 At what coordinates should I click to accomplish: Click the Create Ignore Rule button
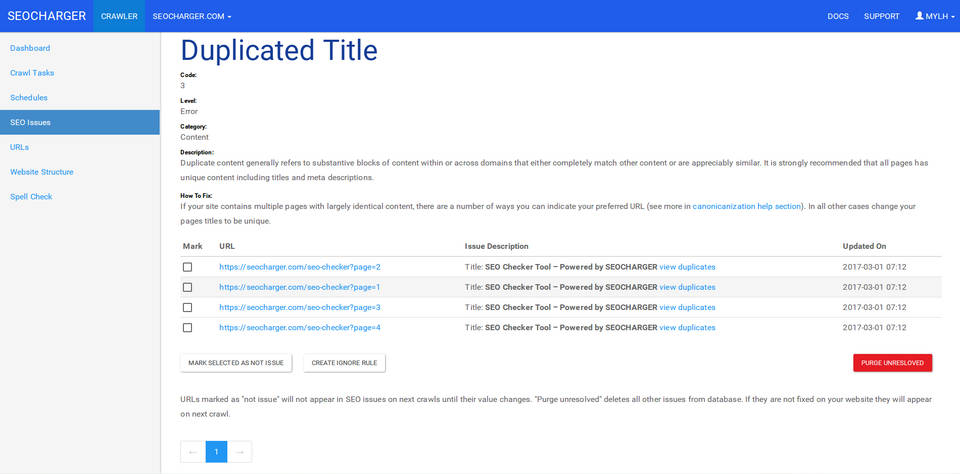click(x=344, y=363)
